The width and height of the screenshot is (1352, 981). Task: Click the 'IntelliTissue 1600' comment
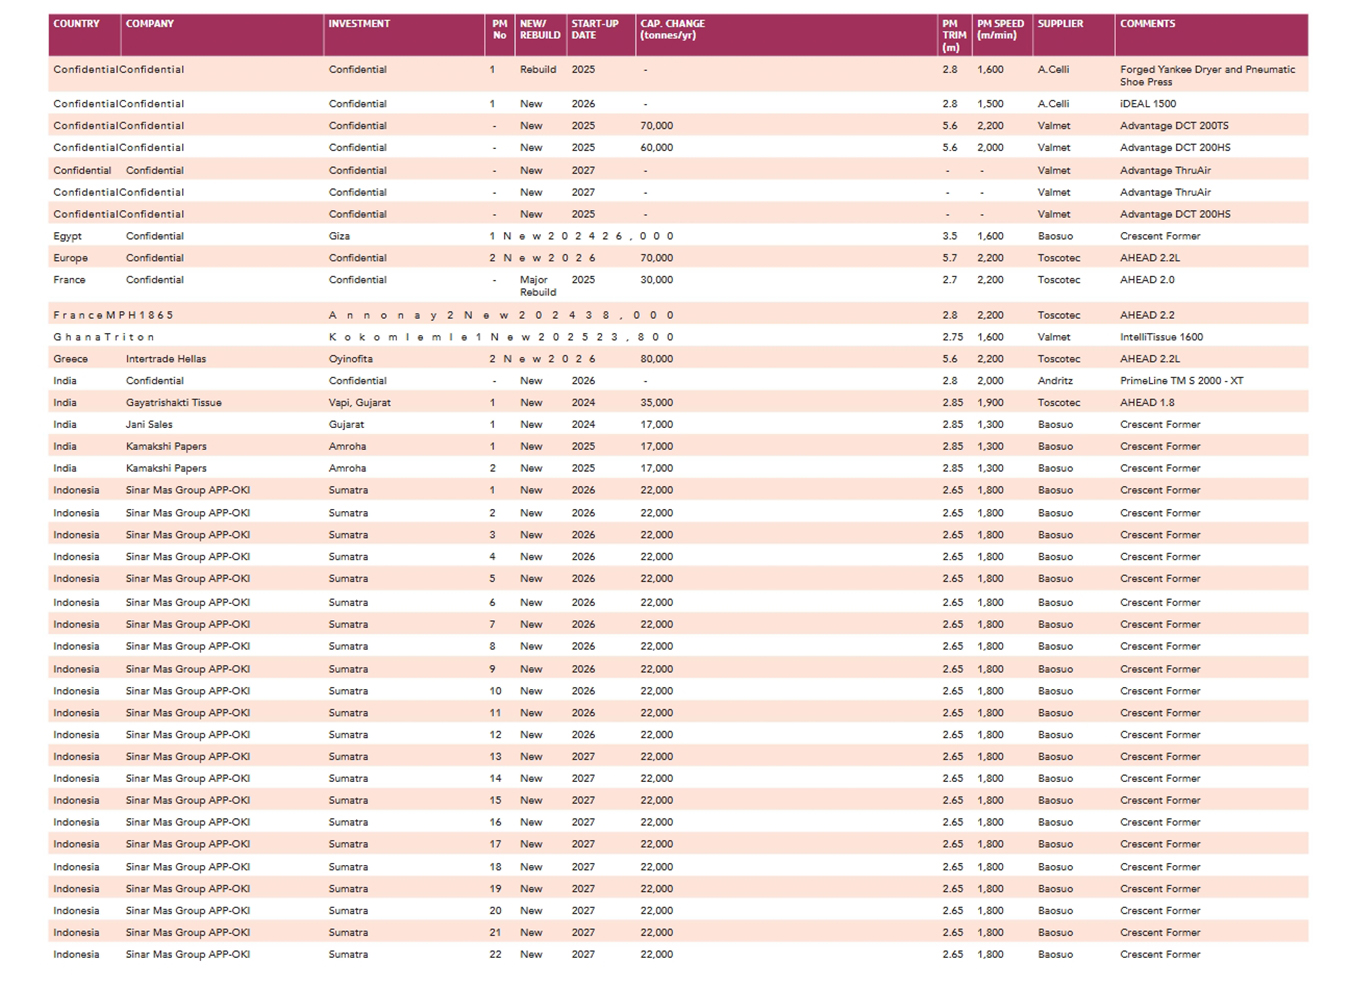pyautogui.click(x=1162, y=338)
